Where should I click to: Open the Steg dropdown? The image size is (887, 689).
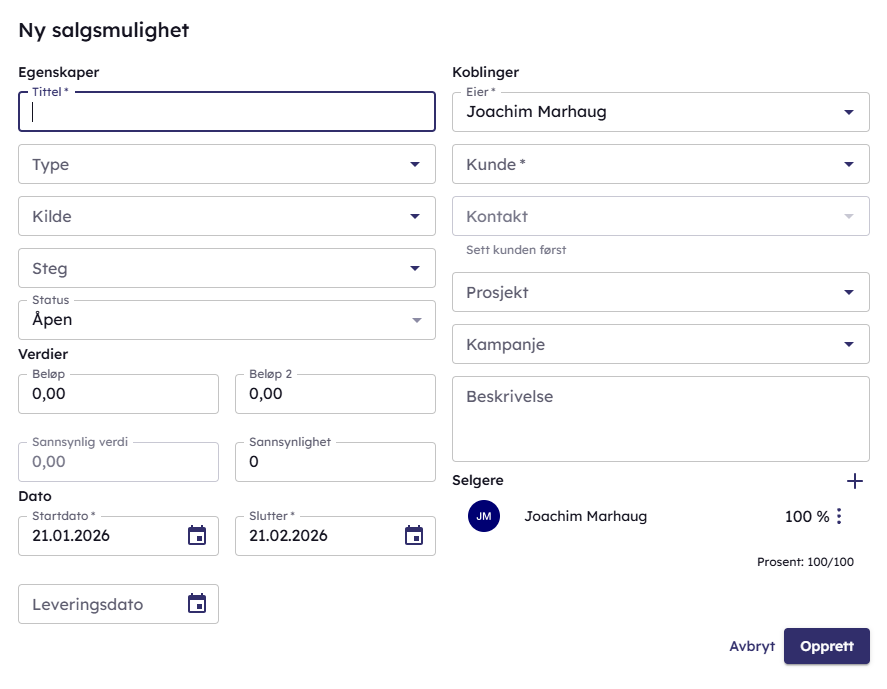227,269
